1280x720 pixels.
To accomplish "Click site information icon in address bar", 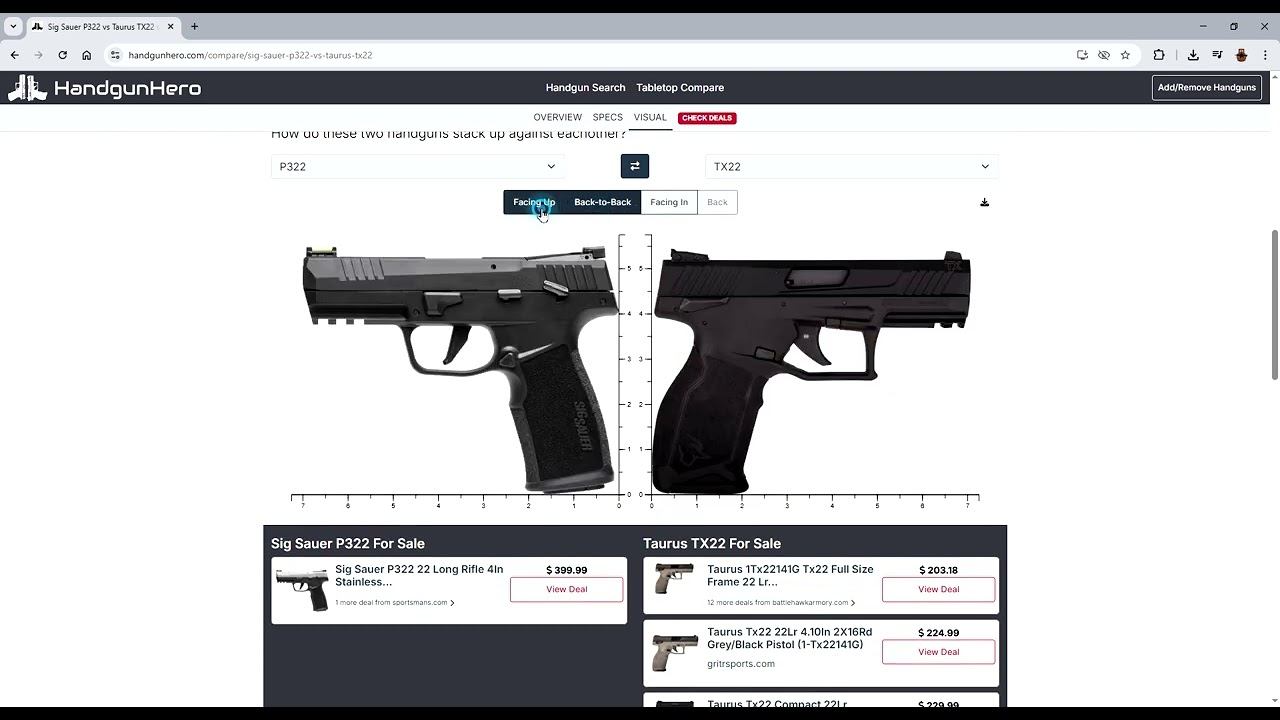I will point(115,55).
